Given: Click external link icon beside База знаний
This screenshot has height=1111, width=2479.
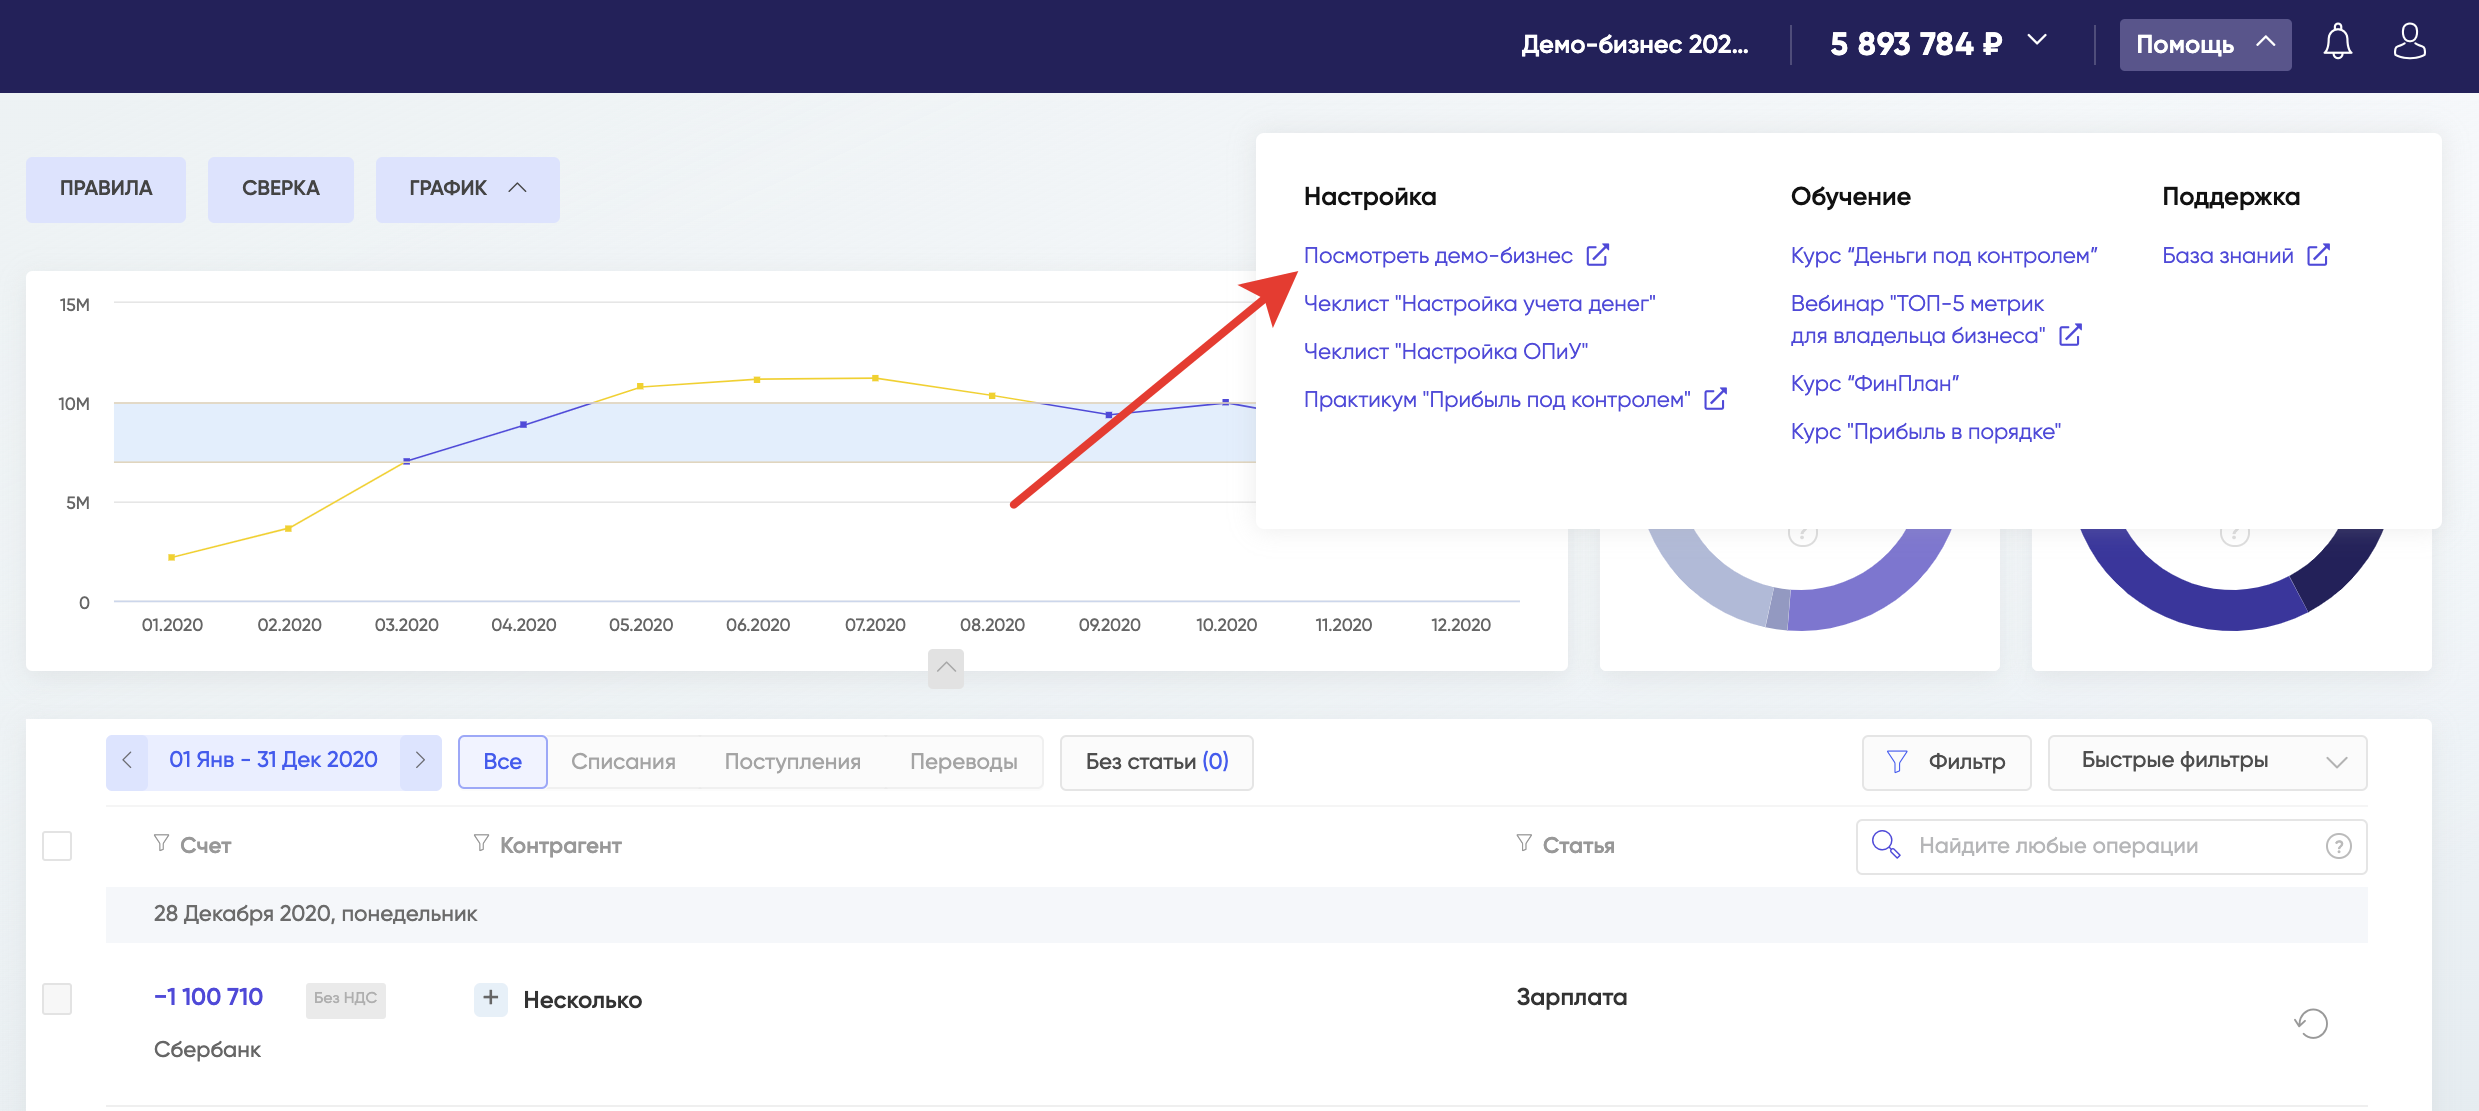Looking at the screenshot, I should [2318, 255].
